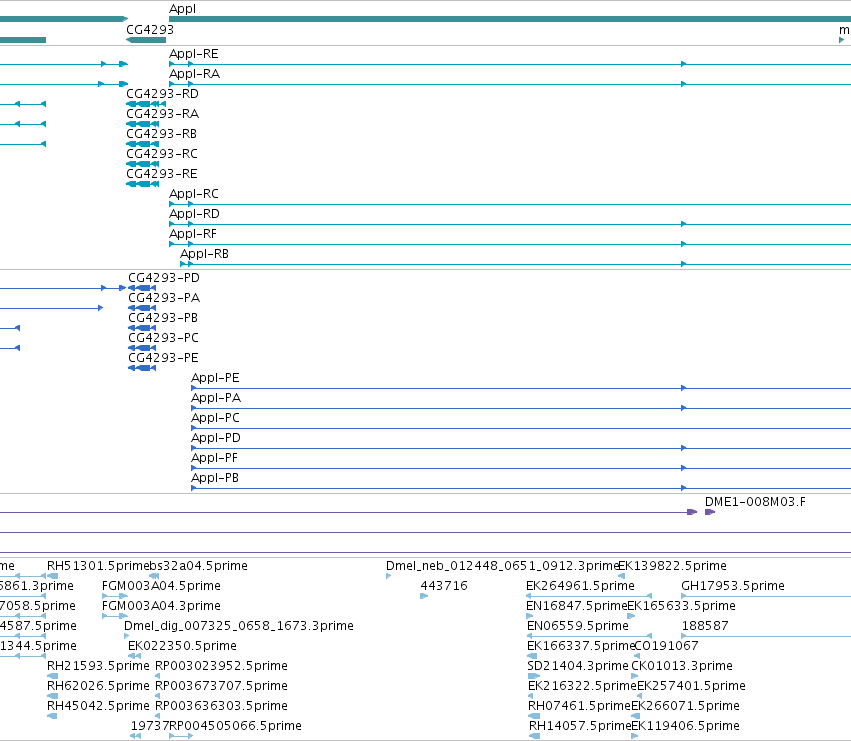Viewport: 851px width, 741px height.
Task: Open the Appl-PA protein feature
Action: [x=216, y=398]
